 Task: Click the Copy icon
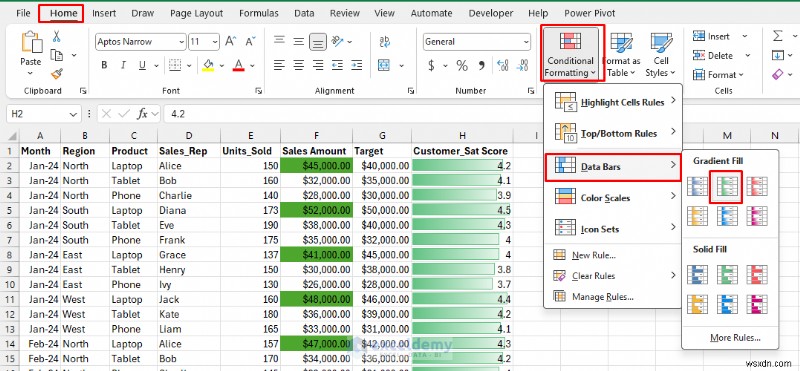pos(57,55)
